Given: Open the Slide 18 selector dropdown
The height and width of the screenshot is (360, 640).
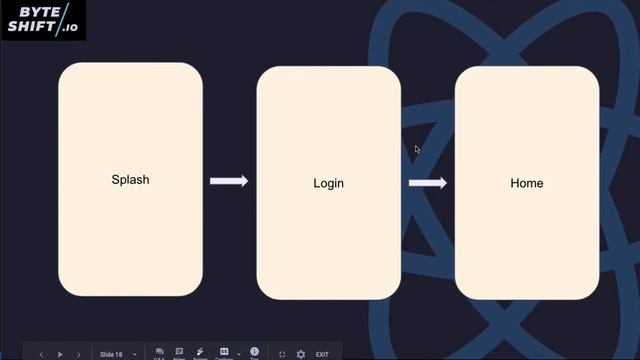Looking at the screenshot, I should pos(118,355).
